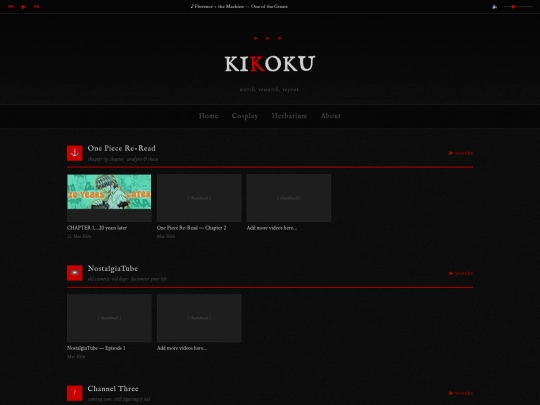Click 'Add more videos here...' under NostalgiaTube
Image resolution: width=540 pixels, height=405 pixels.
click(x=182, y=348)
